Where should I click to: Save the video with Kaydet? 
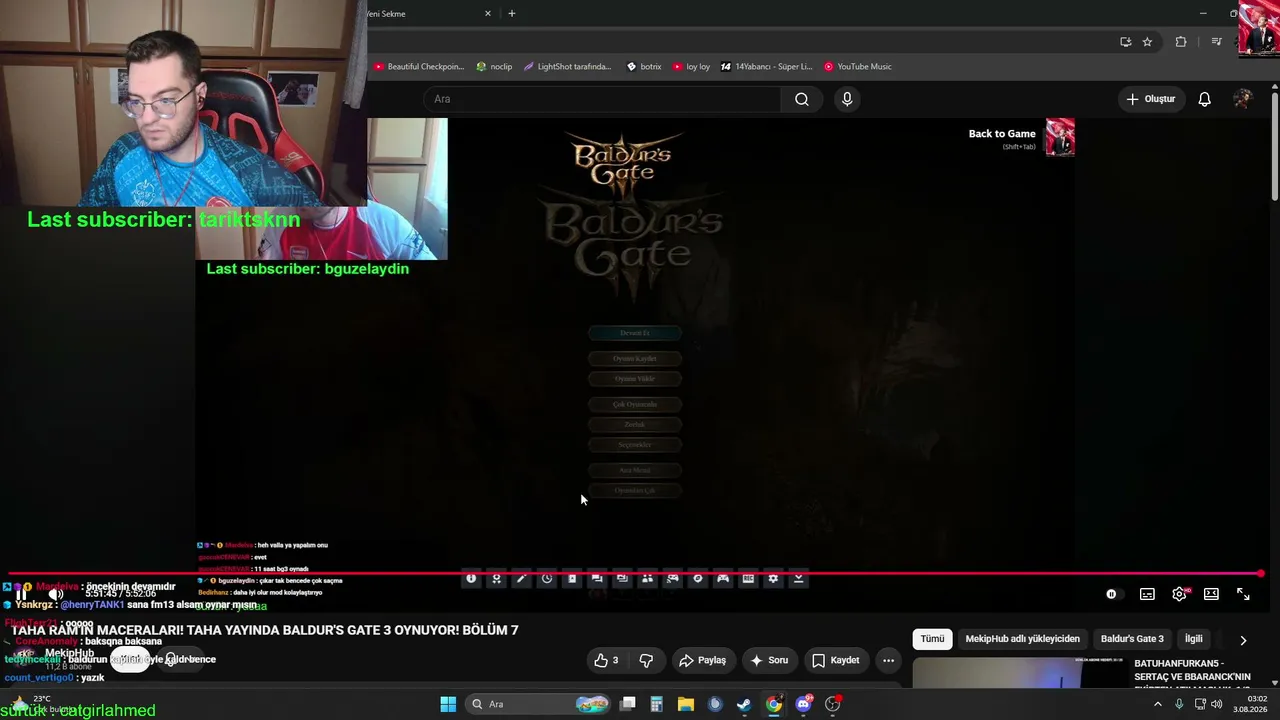[835, 660]
